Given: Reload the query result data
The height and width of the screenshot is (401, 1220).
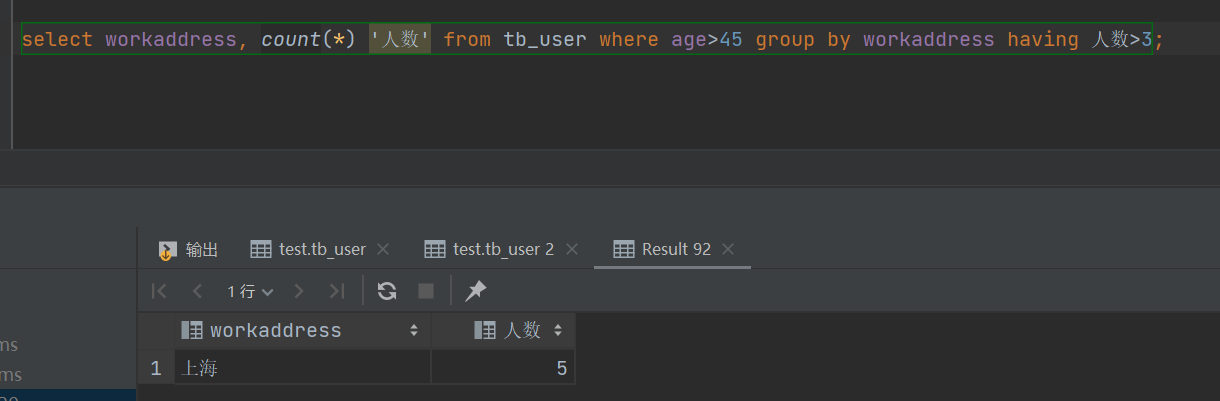Looking at the screenshot, I should (x=387, y=291).
